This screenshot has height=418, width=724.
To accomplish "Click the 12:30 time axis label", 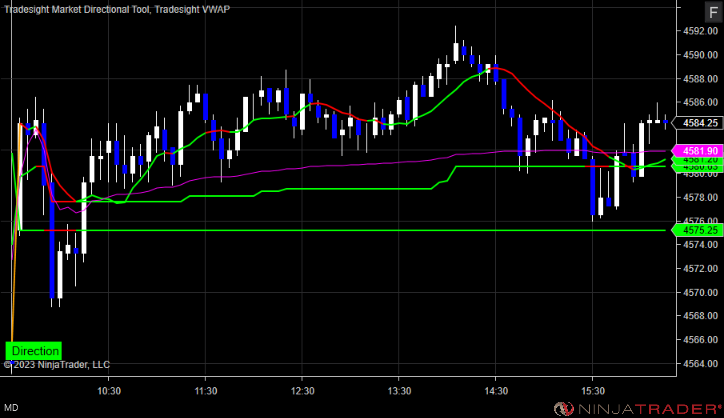I will pyautogui.click(x=302, y=391).
